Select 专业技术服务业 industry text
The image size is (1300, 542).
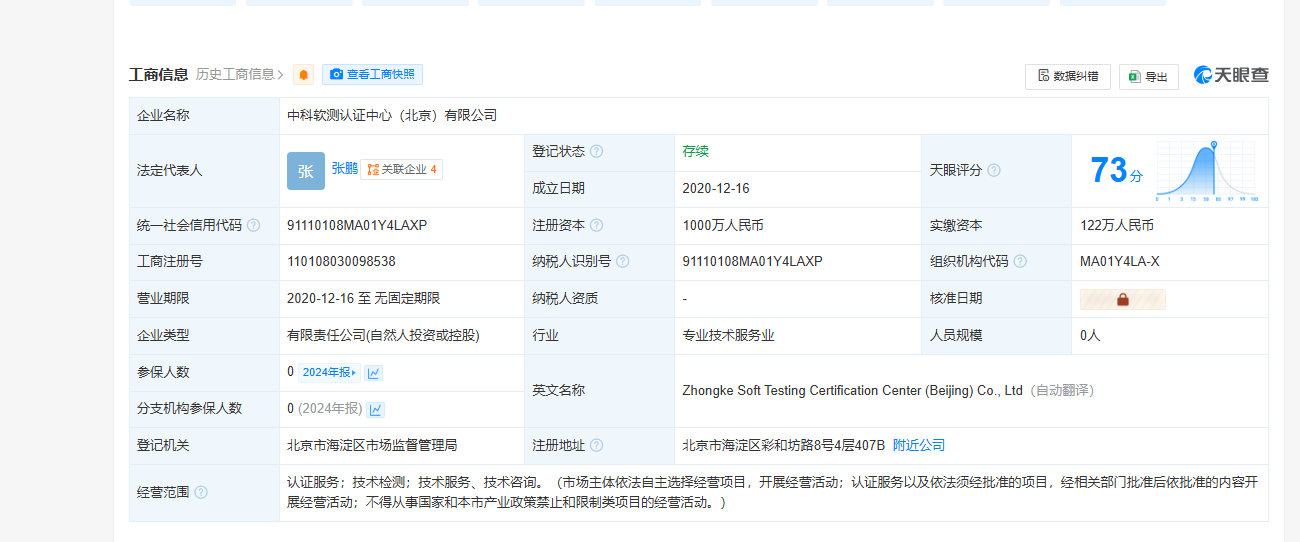click(728, 336)
